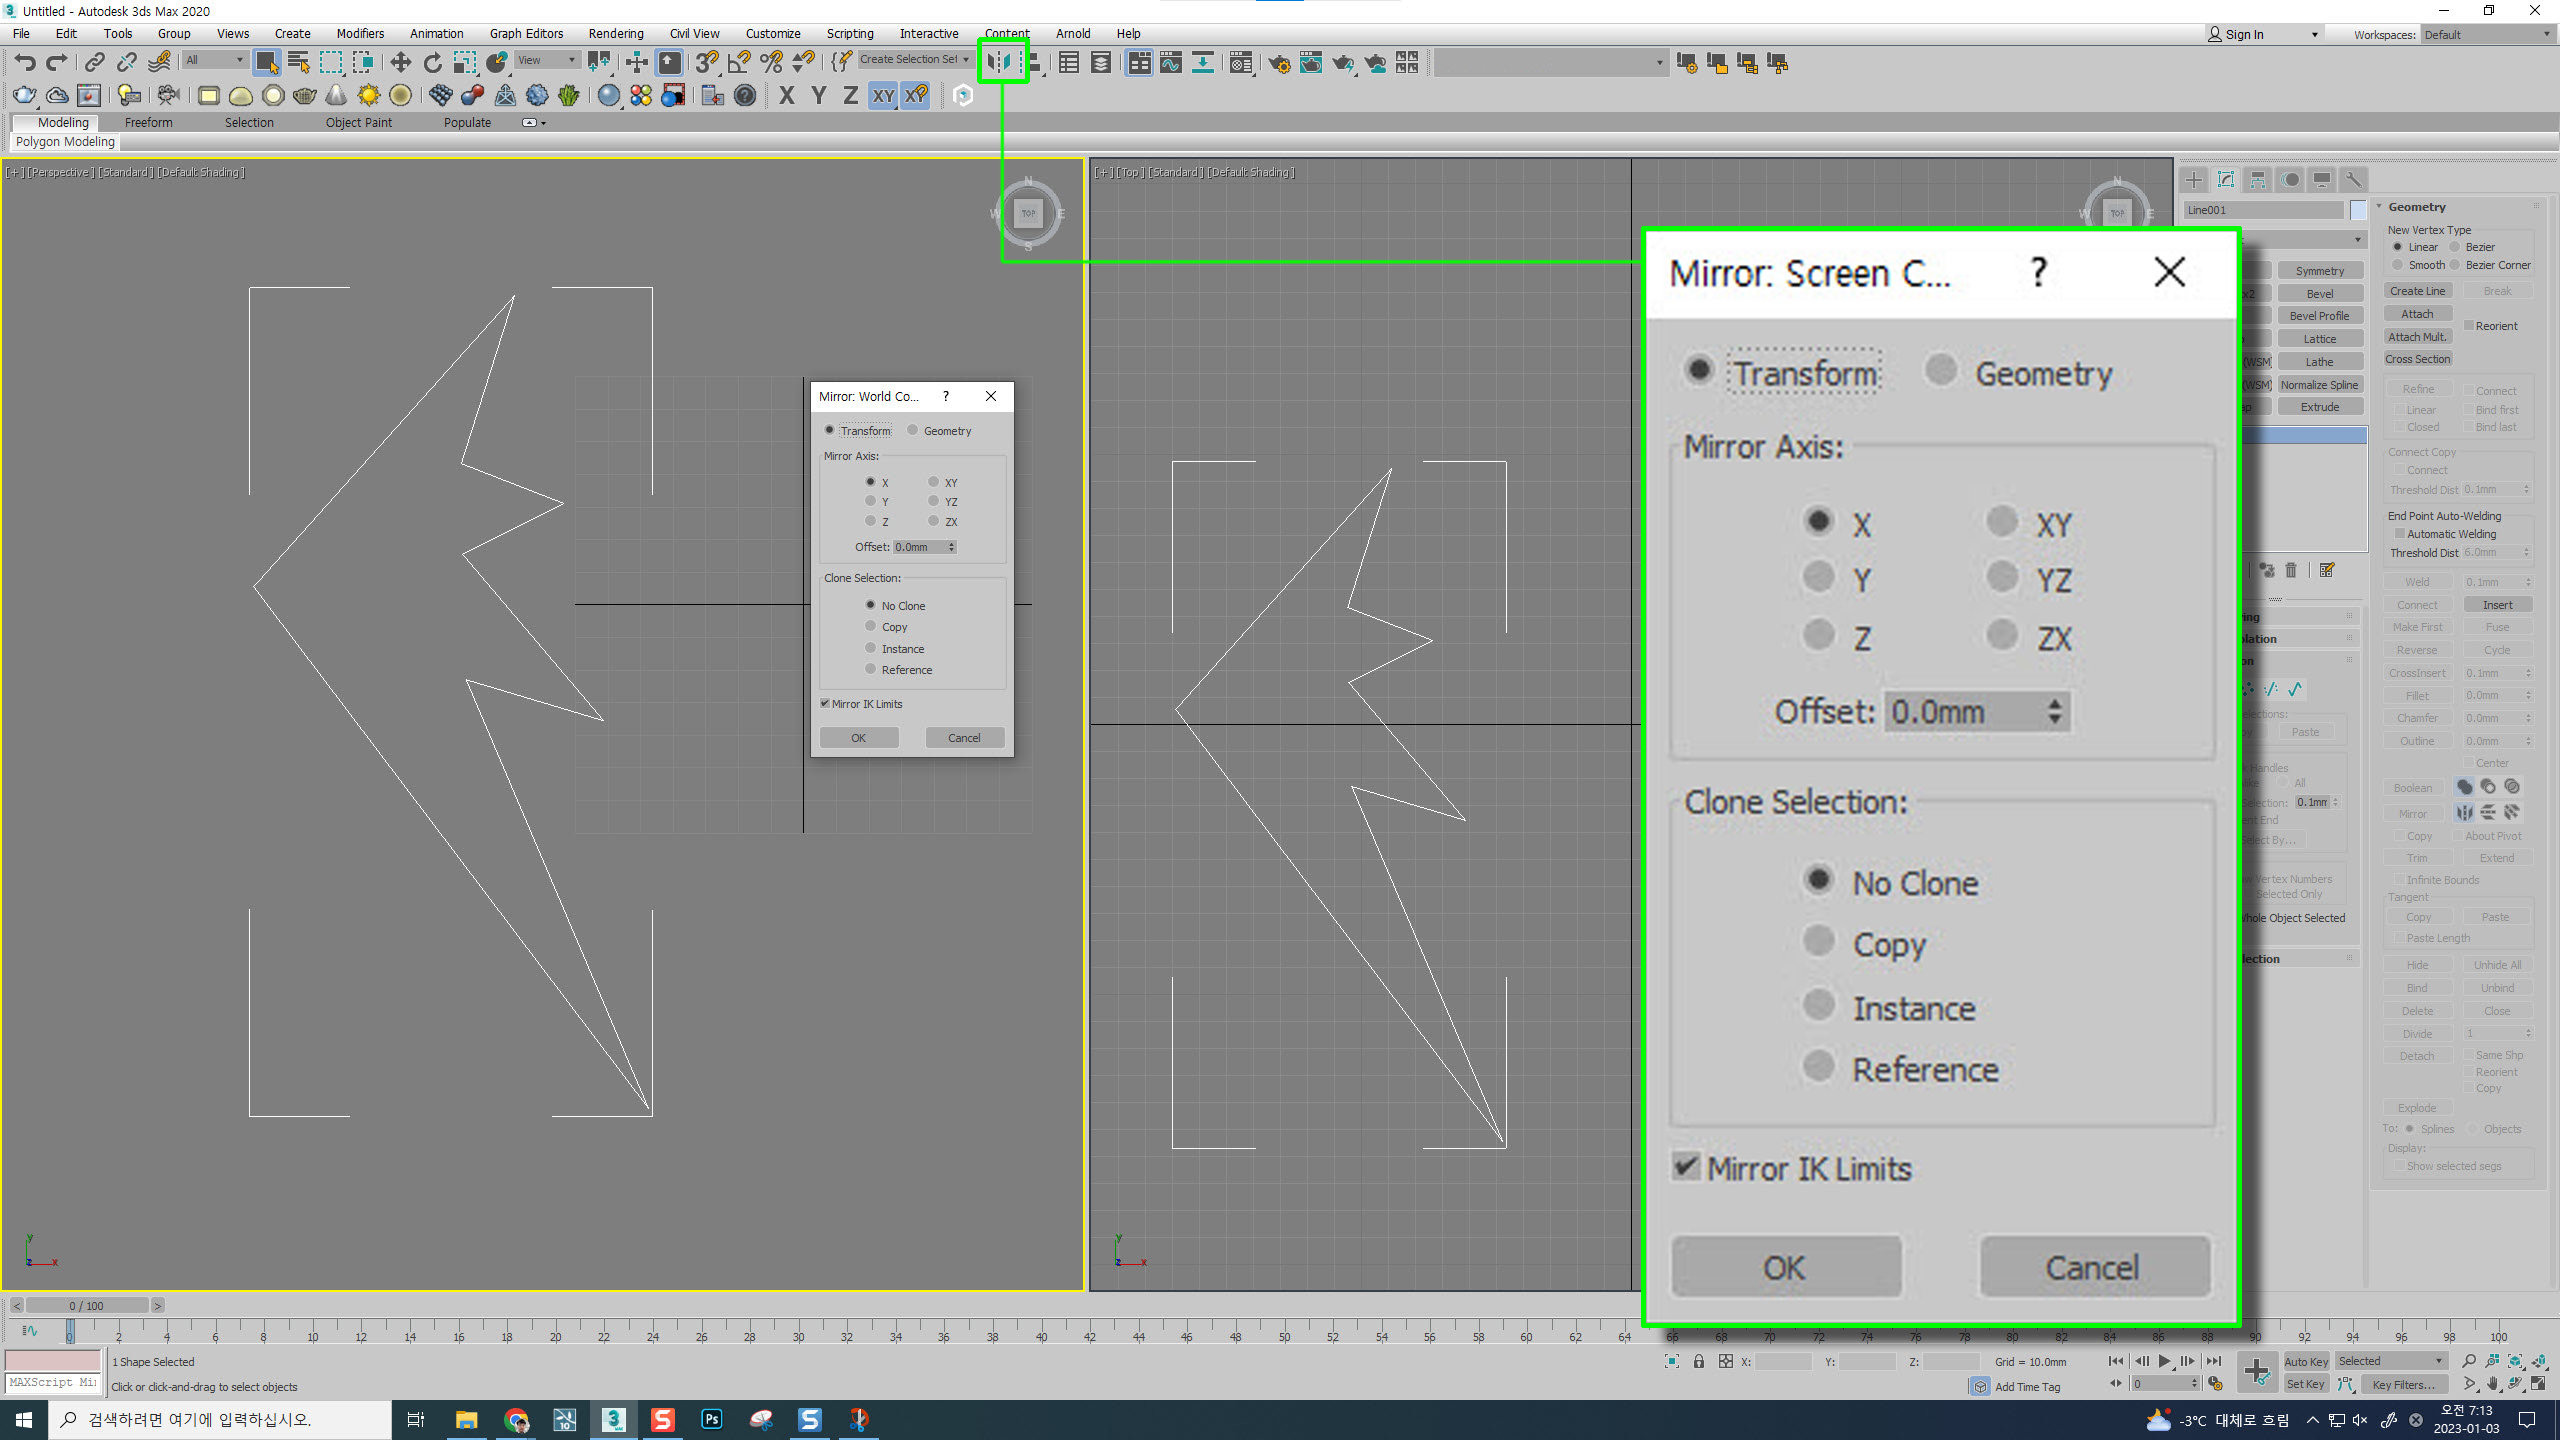
Task: Open the Modifiers menu
Action: tap(360, 34)
